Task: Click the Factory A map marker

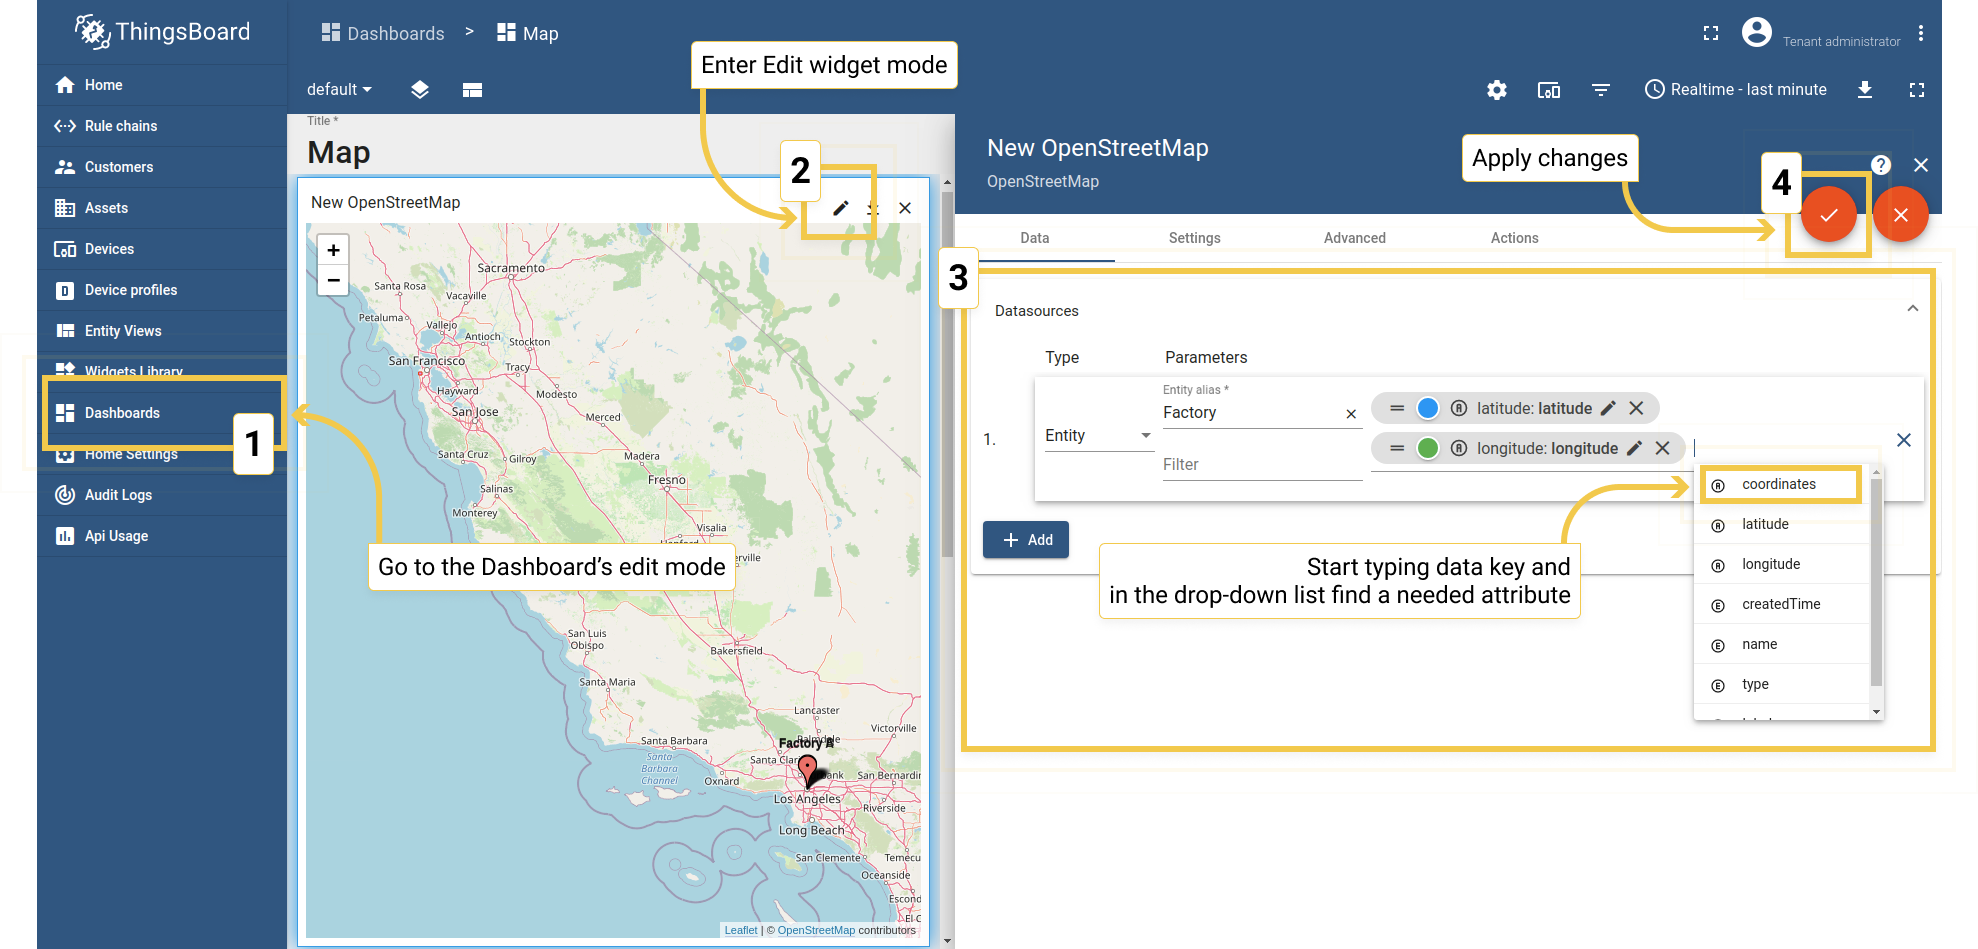Action: (x=808, y=771)
